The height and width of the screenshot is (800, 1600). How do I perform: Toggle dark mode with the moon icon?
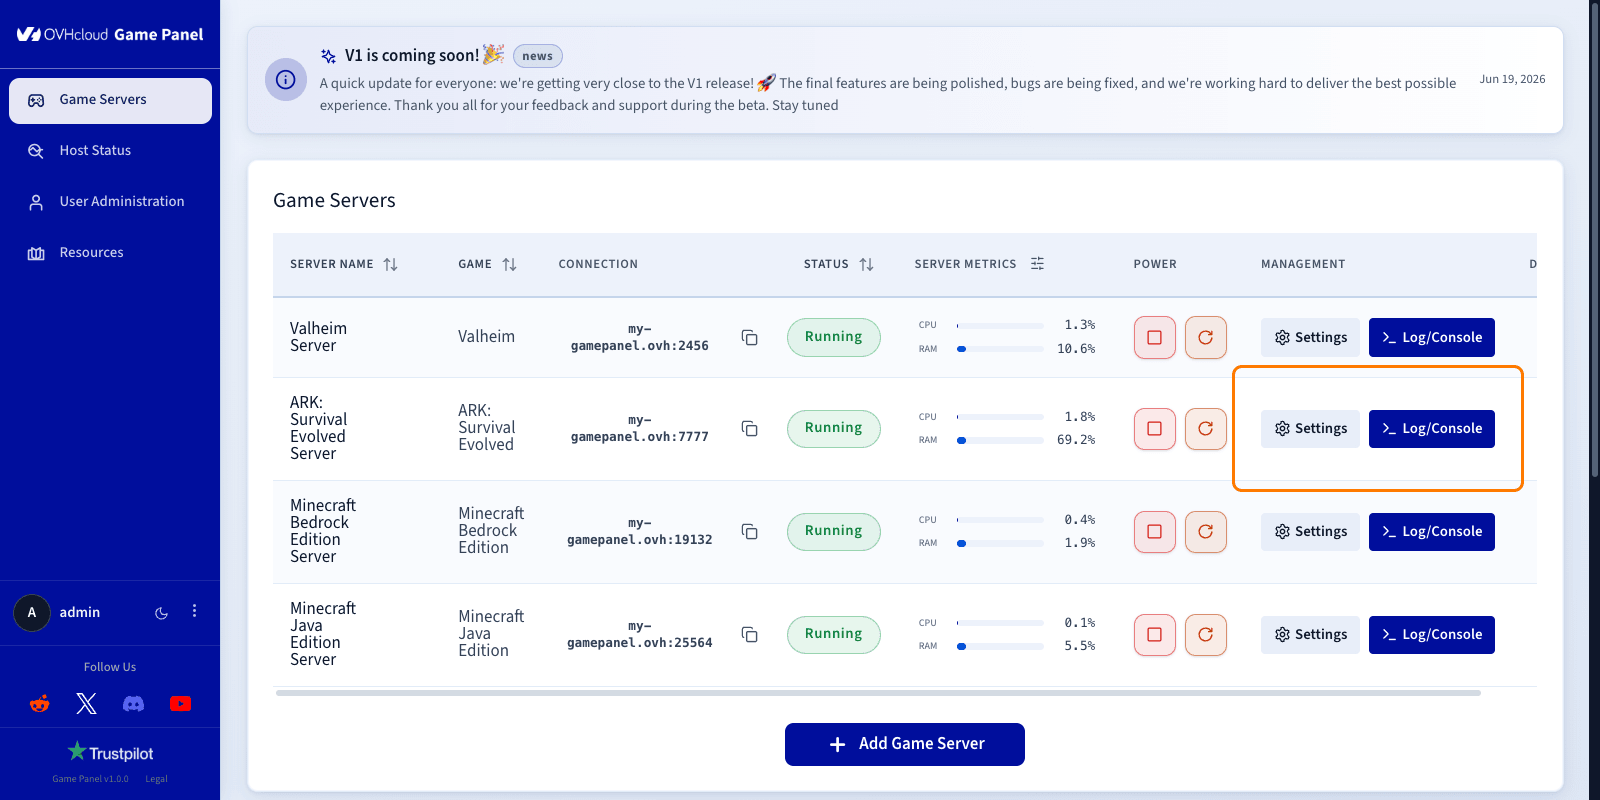point(161,613)
